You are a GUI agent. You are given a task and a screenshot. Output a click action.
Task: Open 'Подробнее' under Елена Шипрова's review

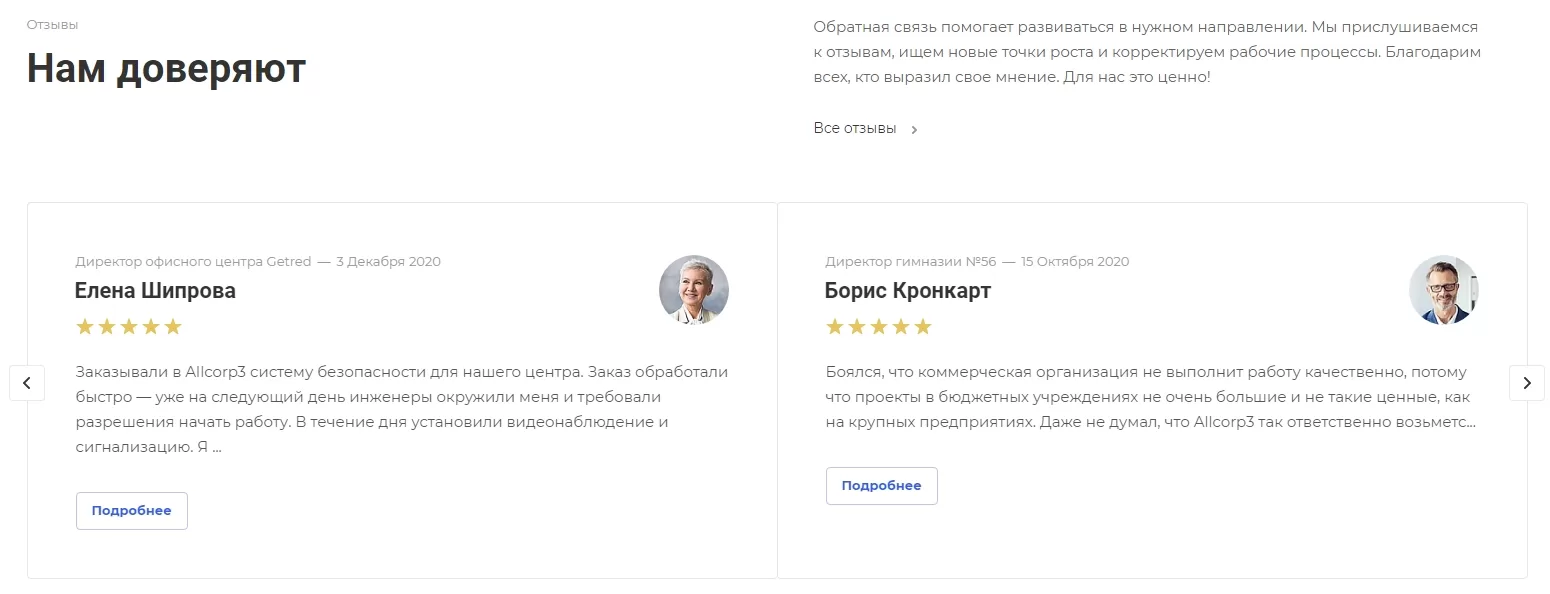click(x=132, y=510)
